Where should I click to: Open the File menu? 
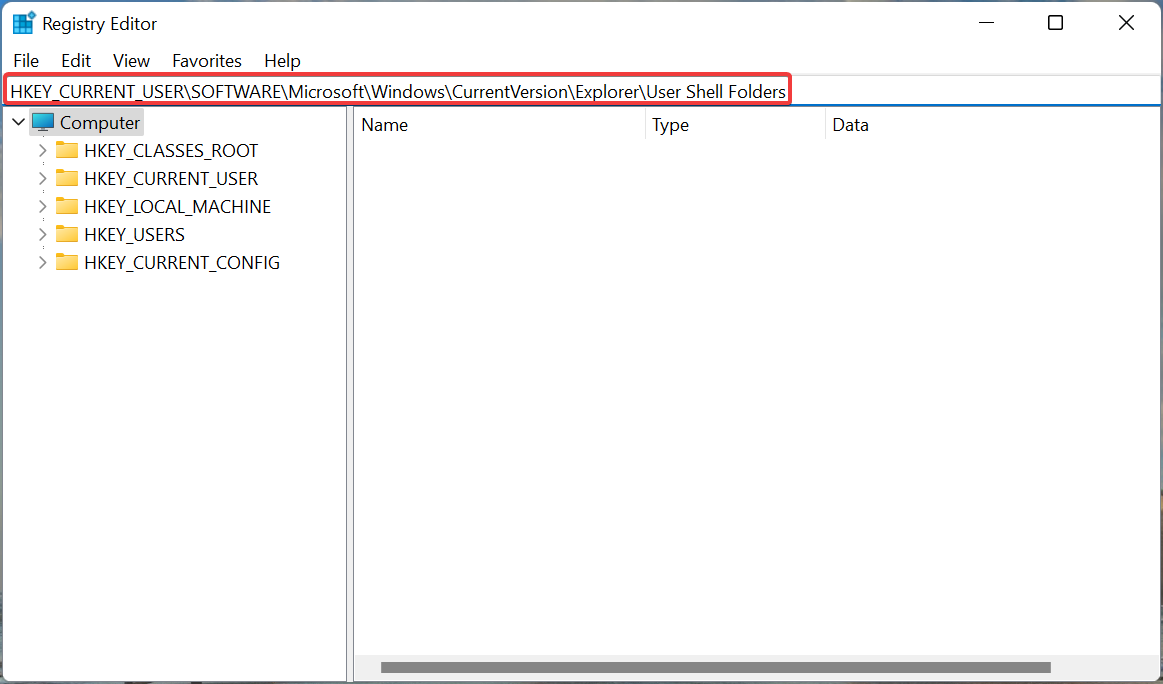[x=26, y=61]
